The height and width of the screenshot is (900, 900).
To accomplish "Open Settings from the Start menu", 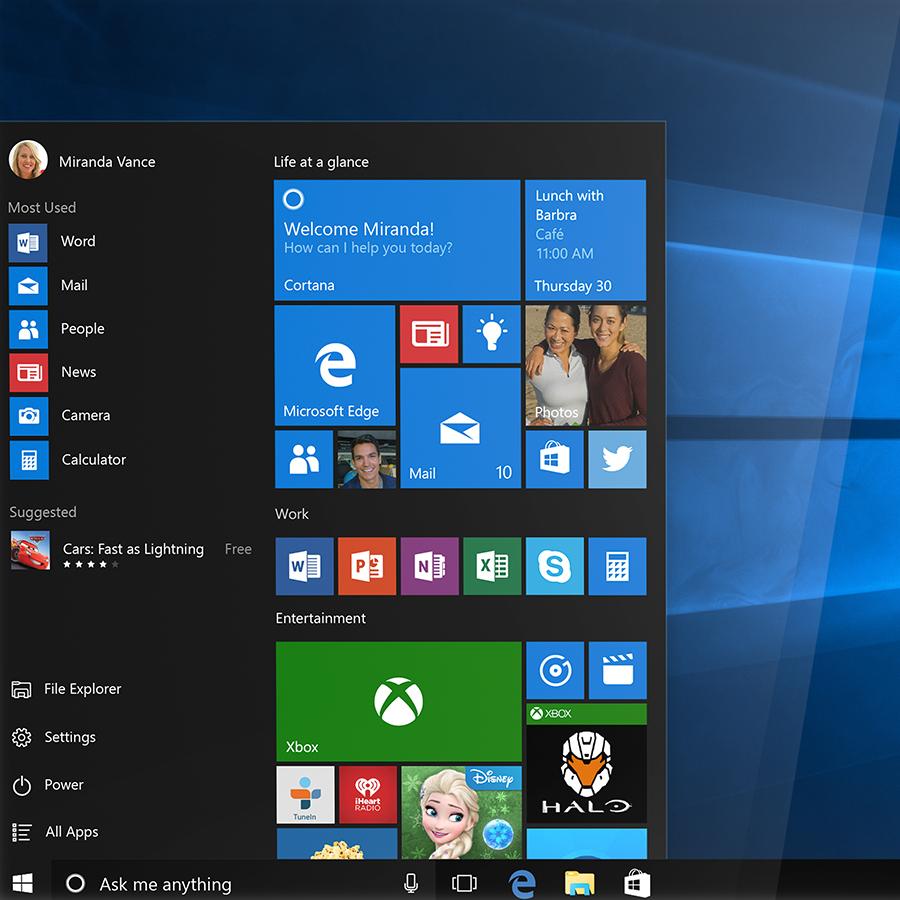I will pos(68,737).
